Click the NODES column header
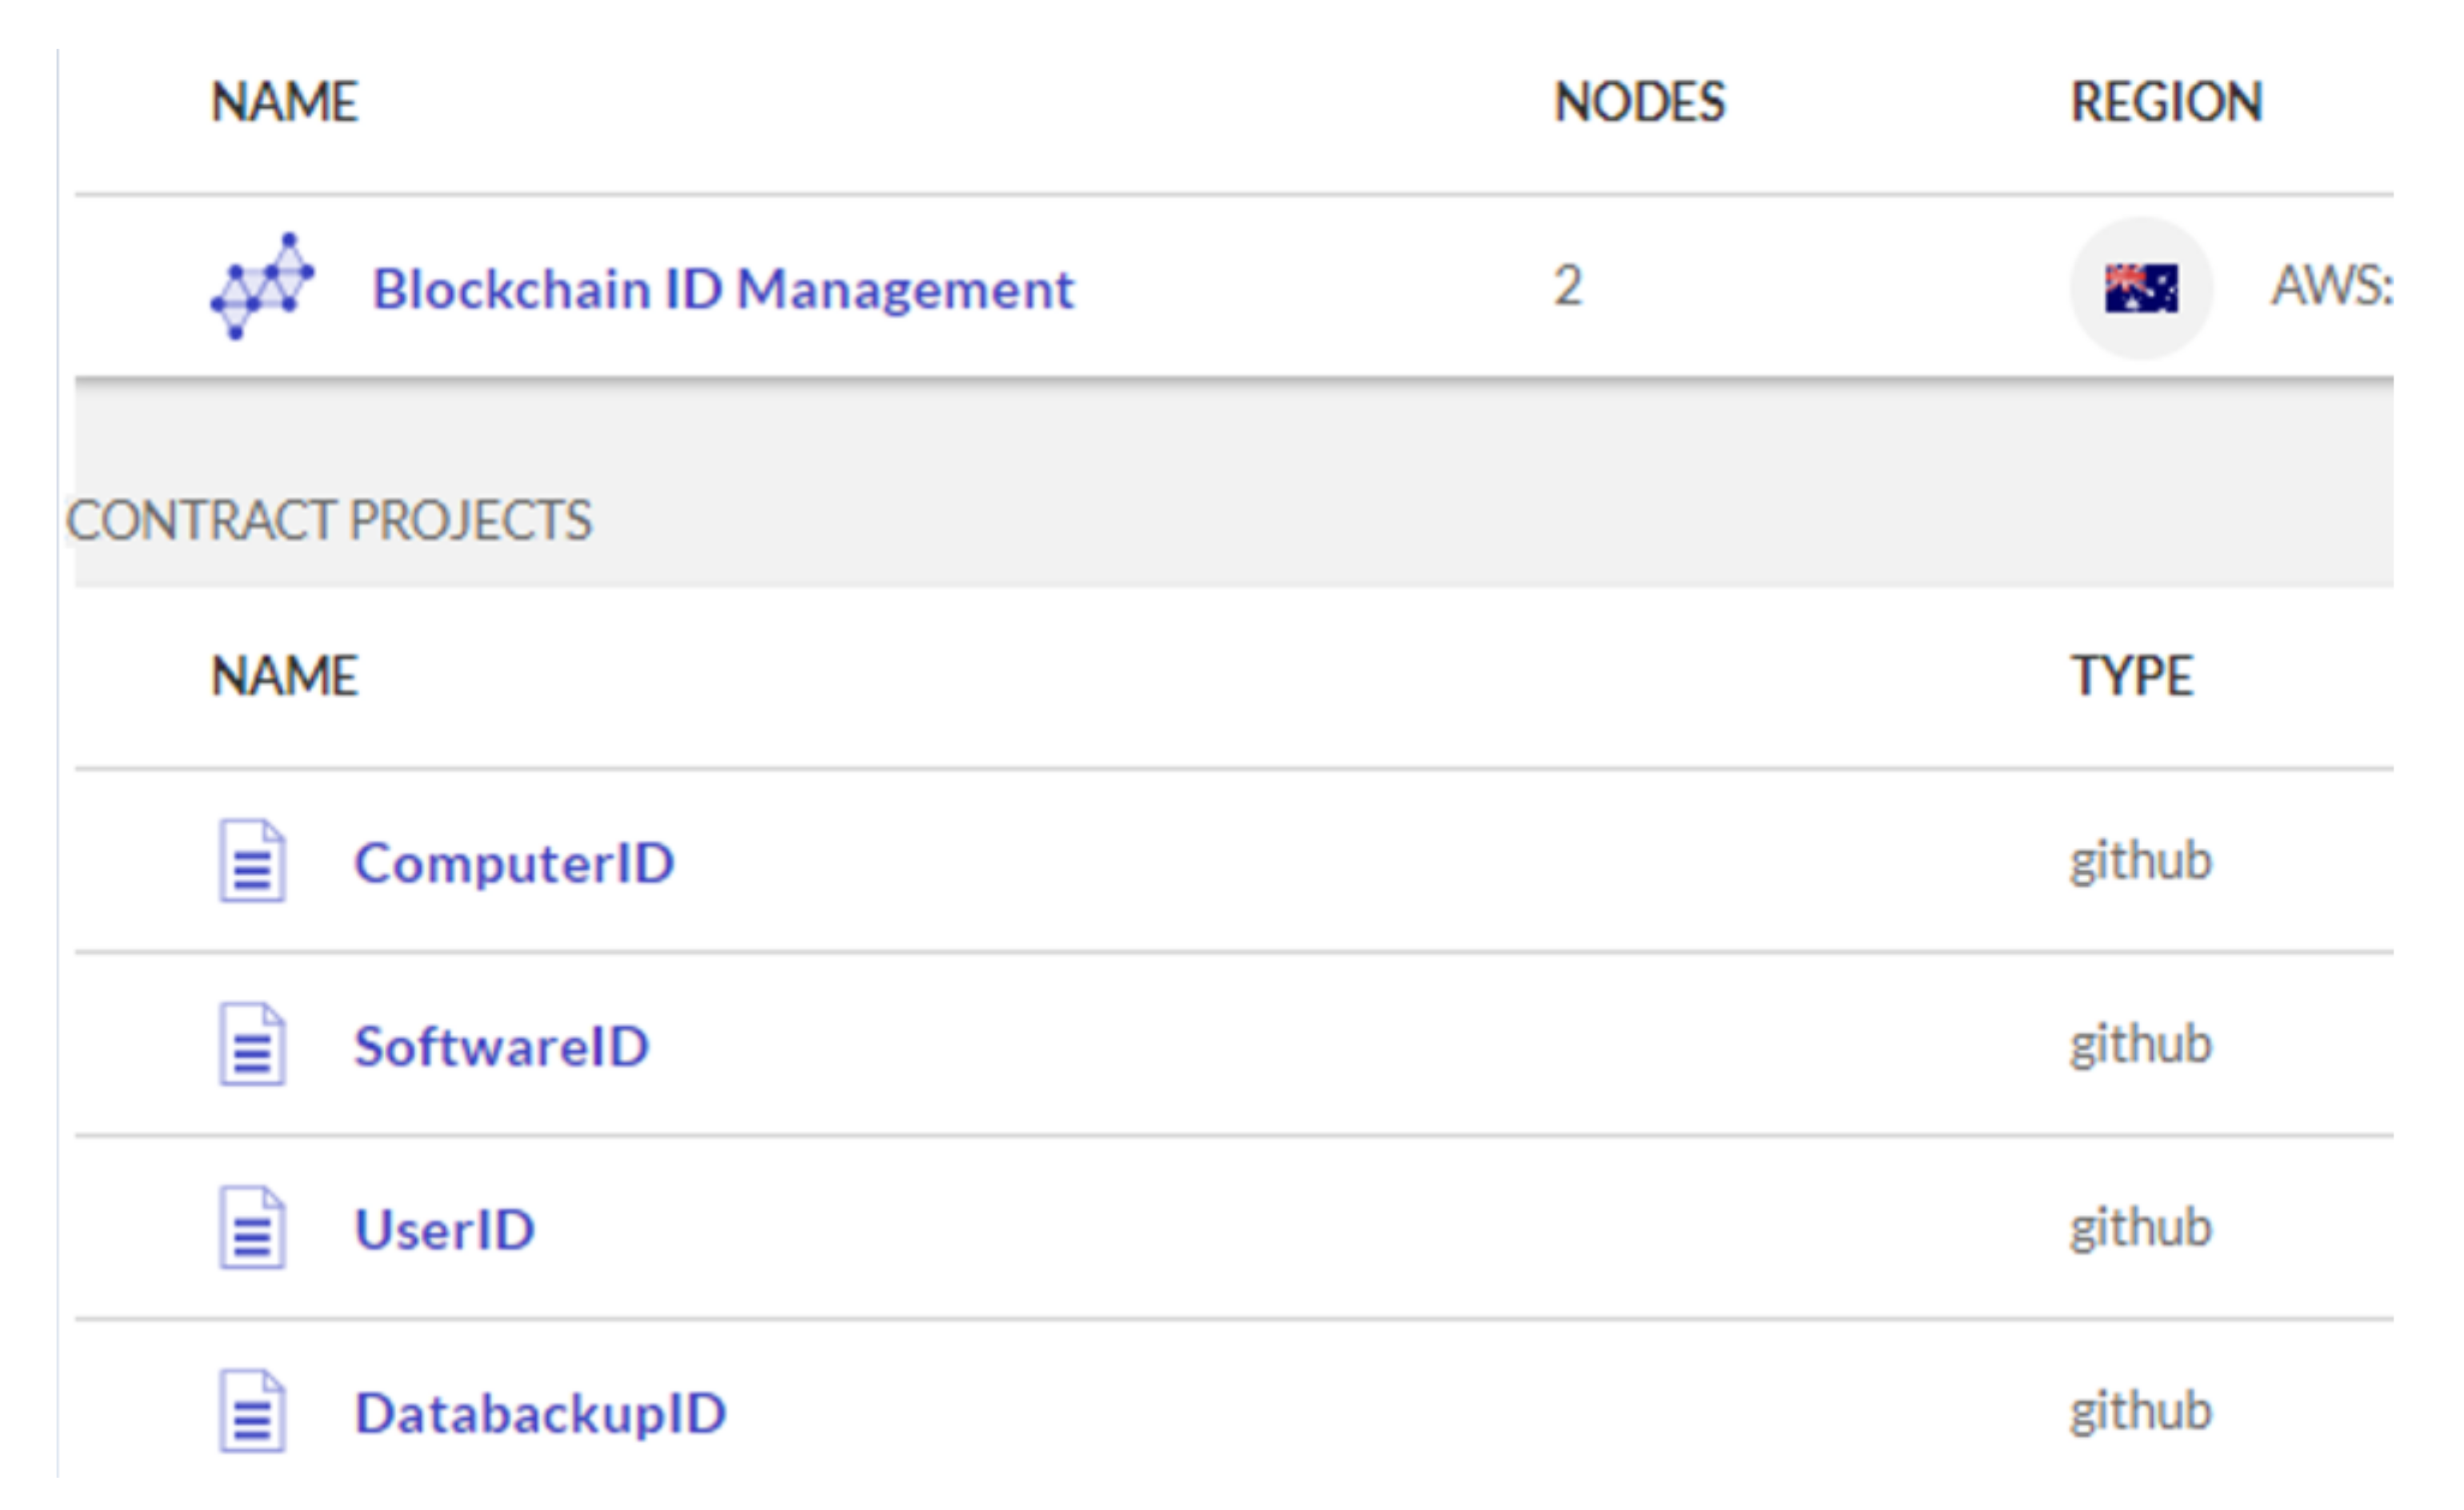 (1639, 102)
